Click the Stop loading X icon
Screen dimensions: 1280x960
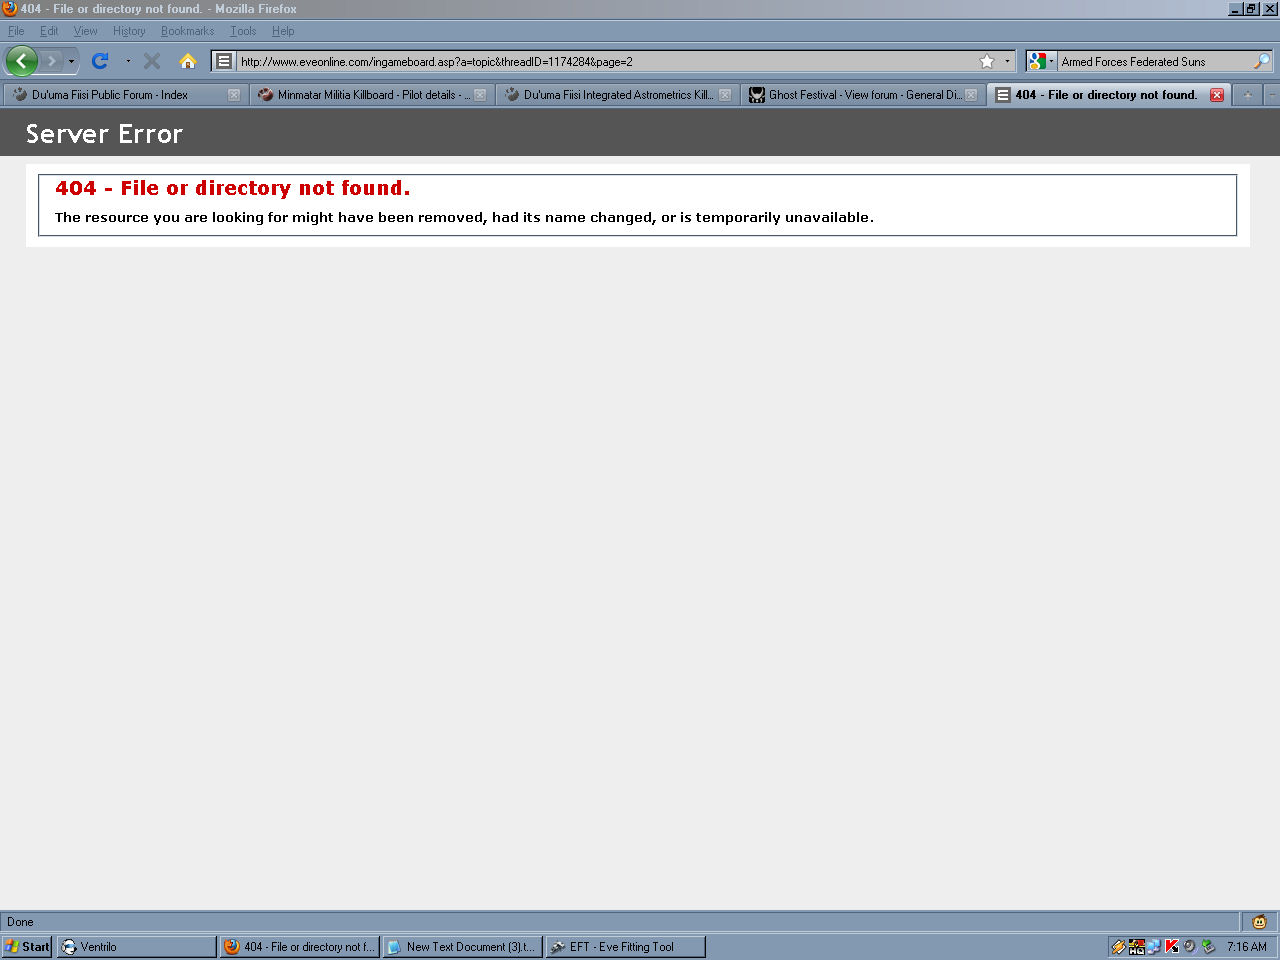pos(152,61)
